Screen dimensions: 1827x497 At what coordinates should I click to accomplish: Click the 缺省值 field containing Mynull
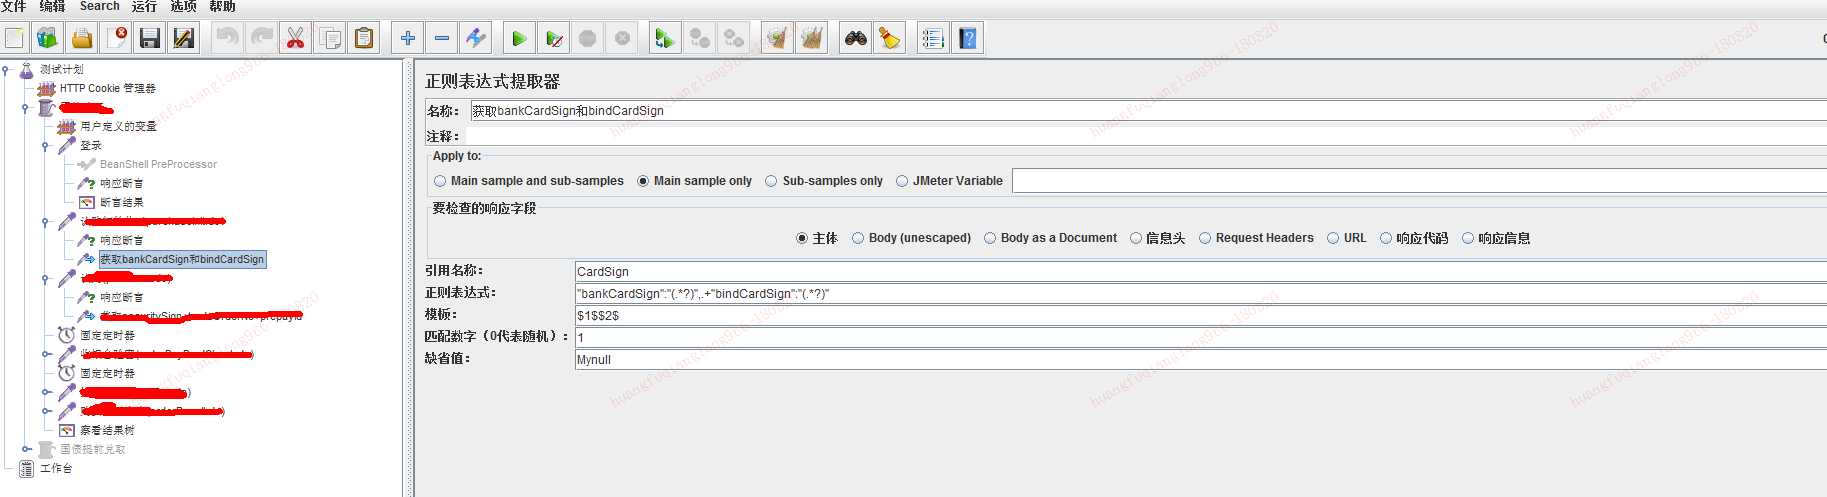click(x=1200, y=360)
